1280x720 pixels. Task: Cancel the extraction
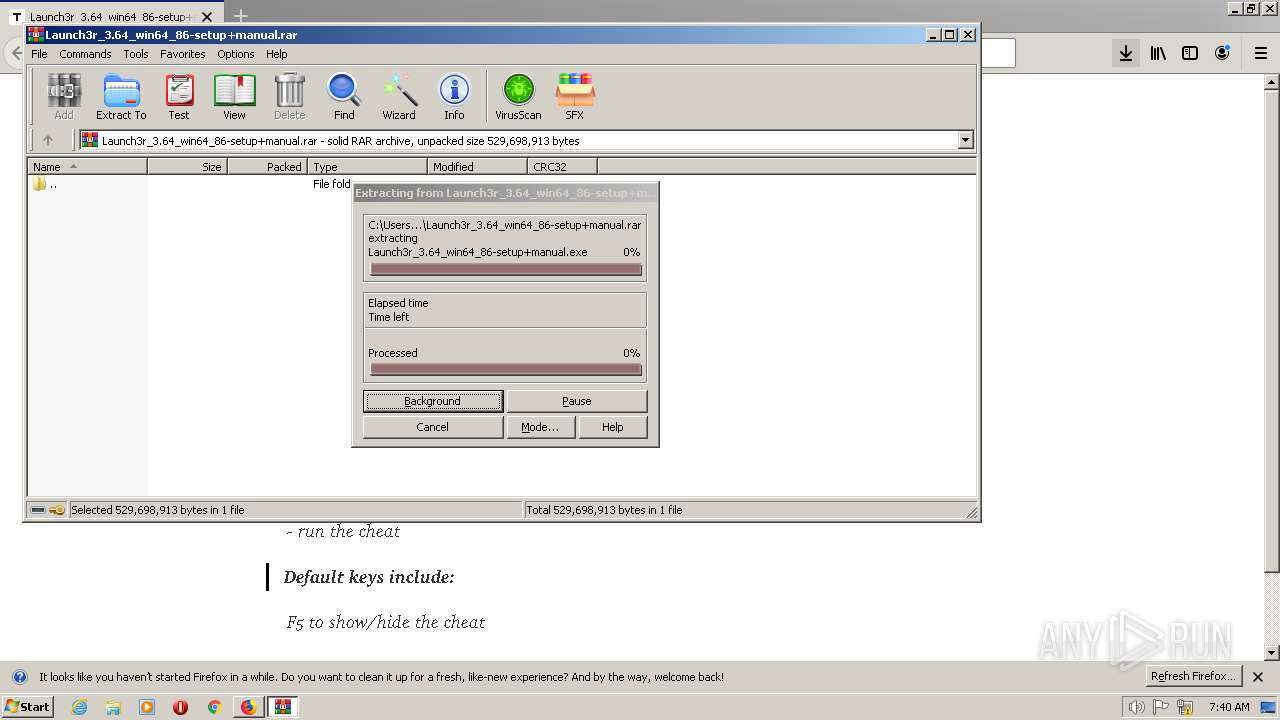[x=433, y=427]
